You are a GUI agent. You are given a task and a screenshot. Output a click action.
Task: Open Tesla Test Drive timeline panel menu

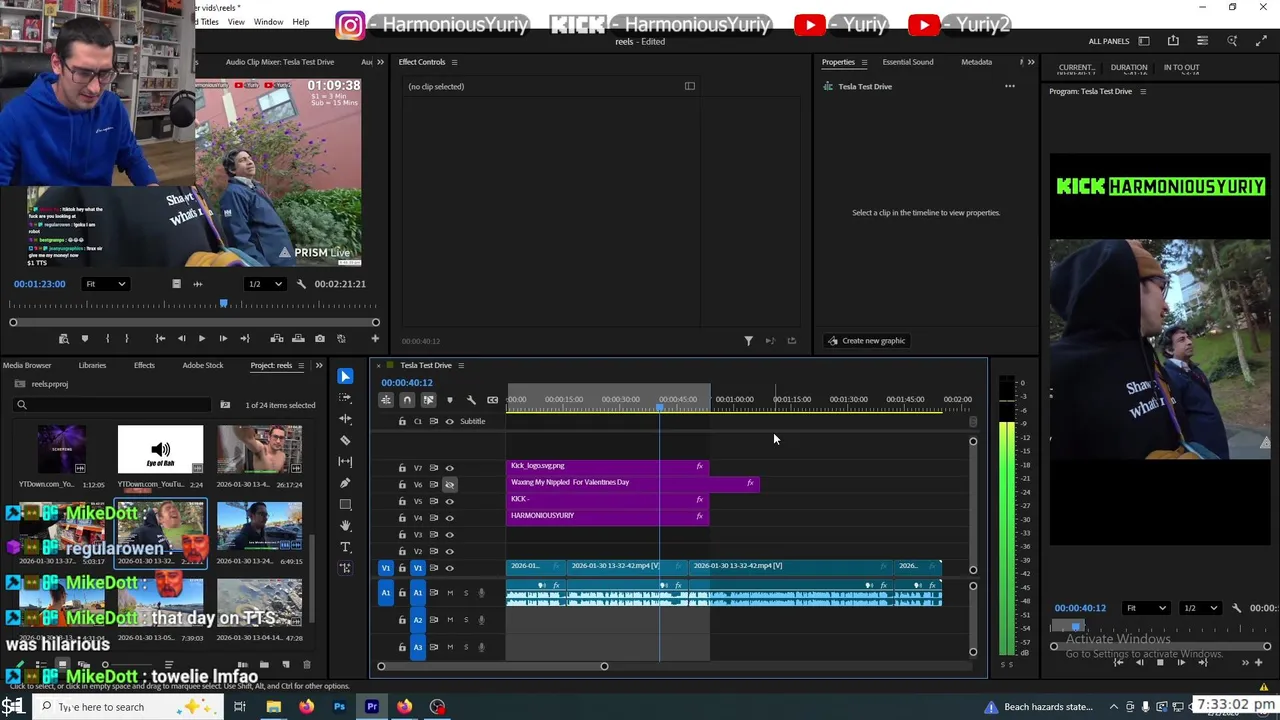(x=461, y=365)
